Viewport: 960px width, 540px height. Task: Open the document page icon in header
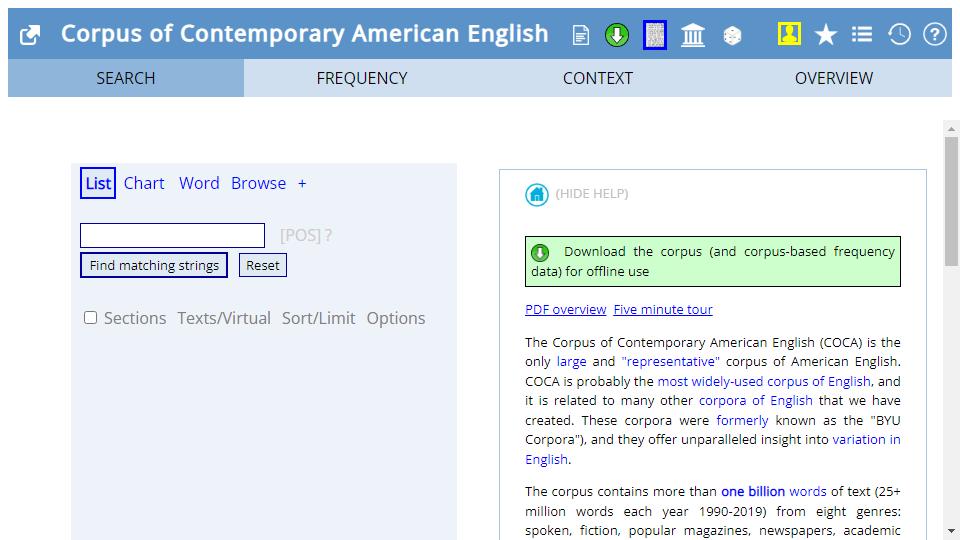tap(581, 36)
